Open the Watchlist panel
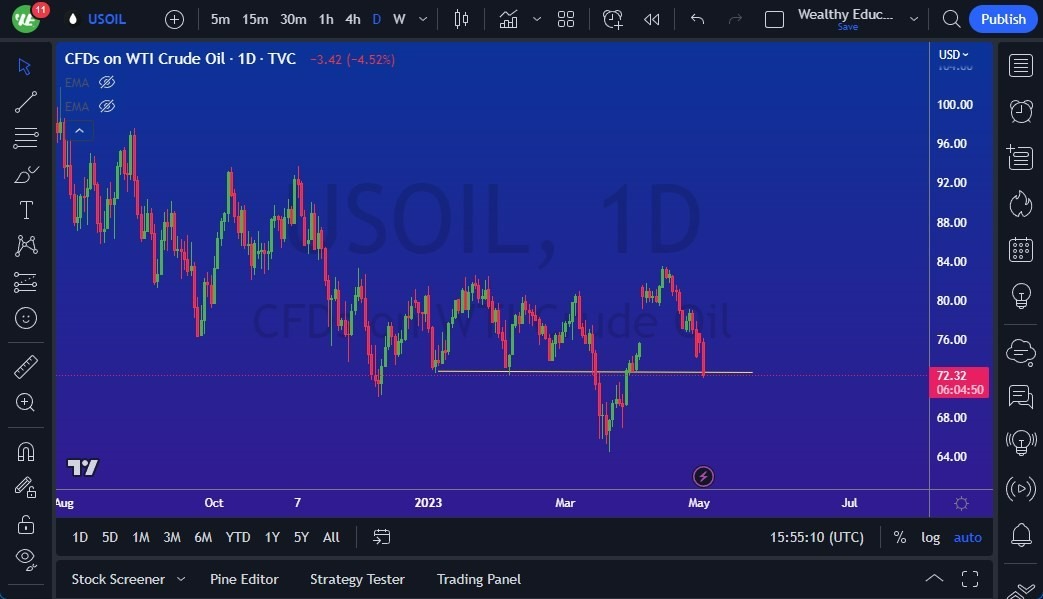This screenshot has width=1043, height=599. click(1020, 65)
